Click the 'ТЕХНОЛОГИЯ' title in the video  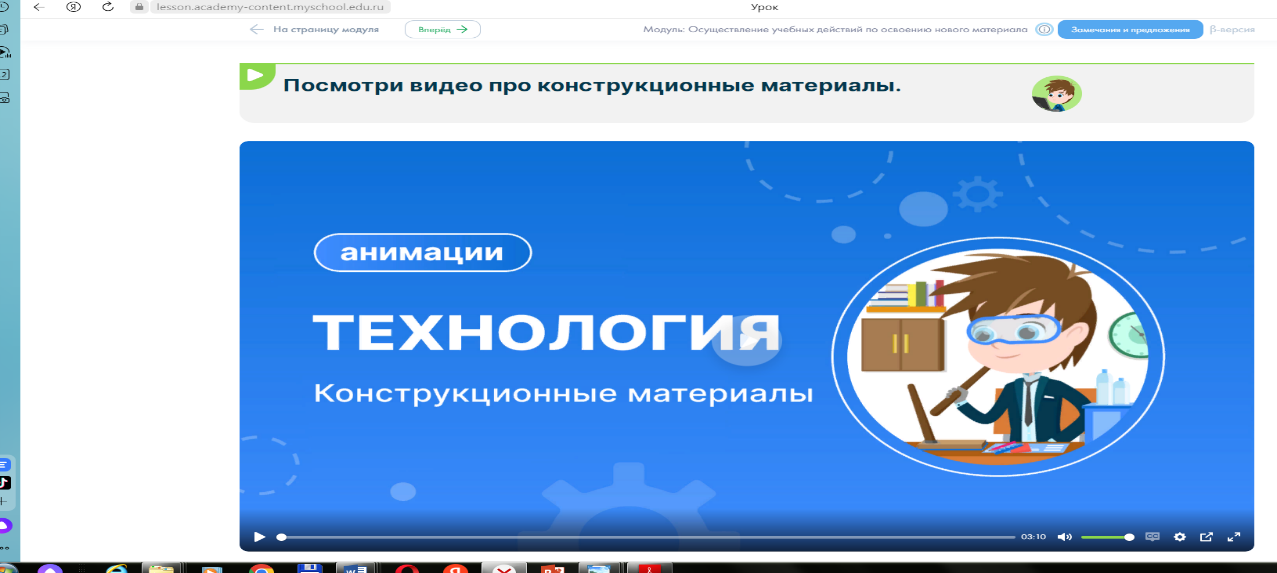click(545, 331)
